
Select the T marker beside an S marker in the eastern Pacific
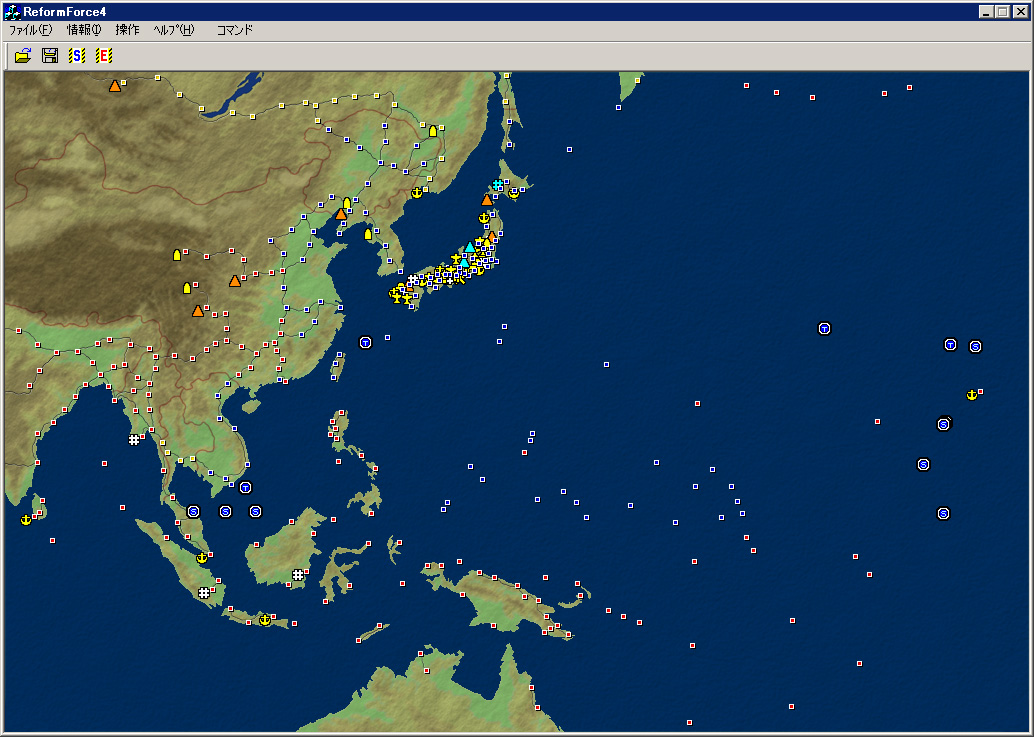950,345
